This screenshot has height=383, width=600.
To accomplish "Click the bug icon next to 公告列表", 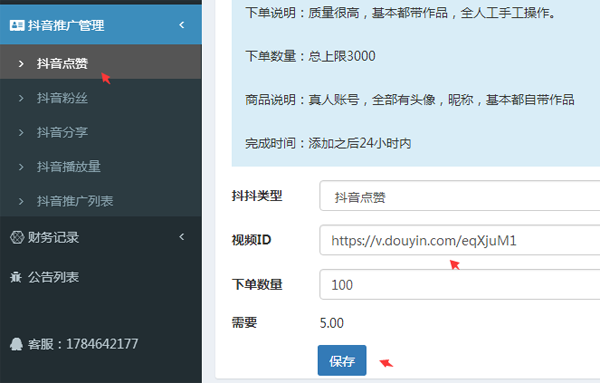I will click(x=16, y=277).
